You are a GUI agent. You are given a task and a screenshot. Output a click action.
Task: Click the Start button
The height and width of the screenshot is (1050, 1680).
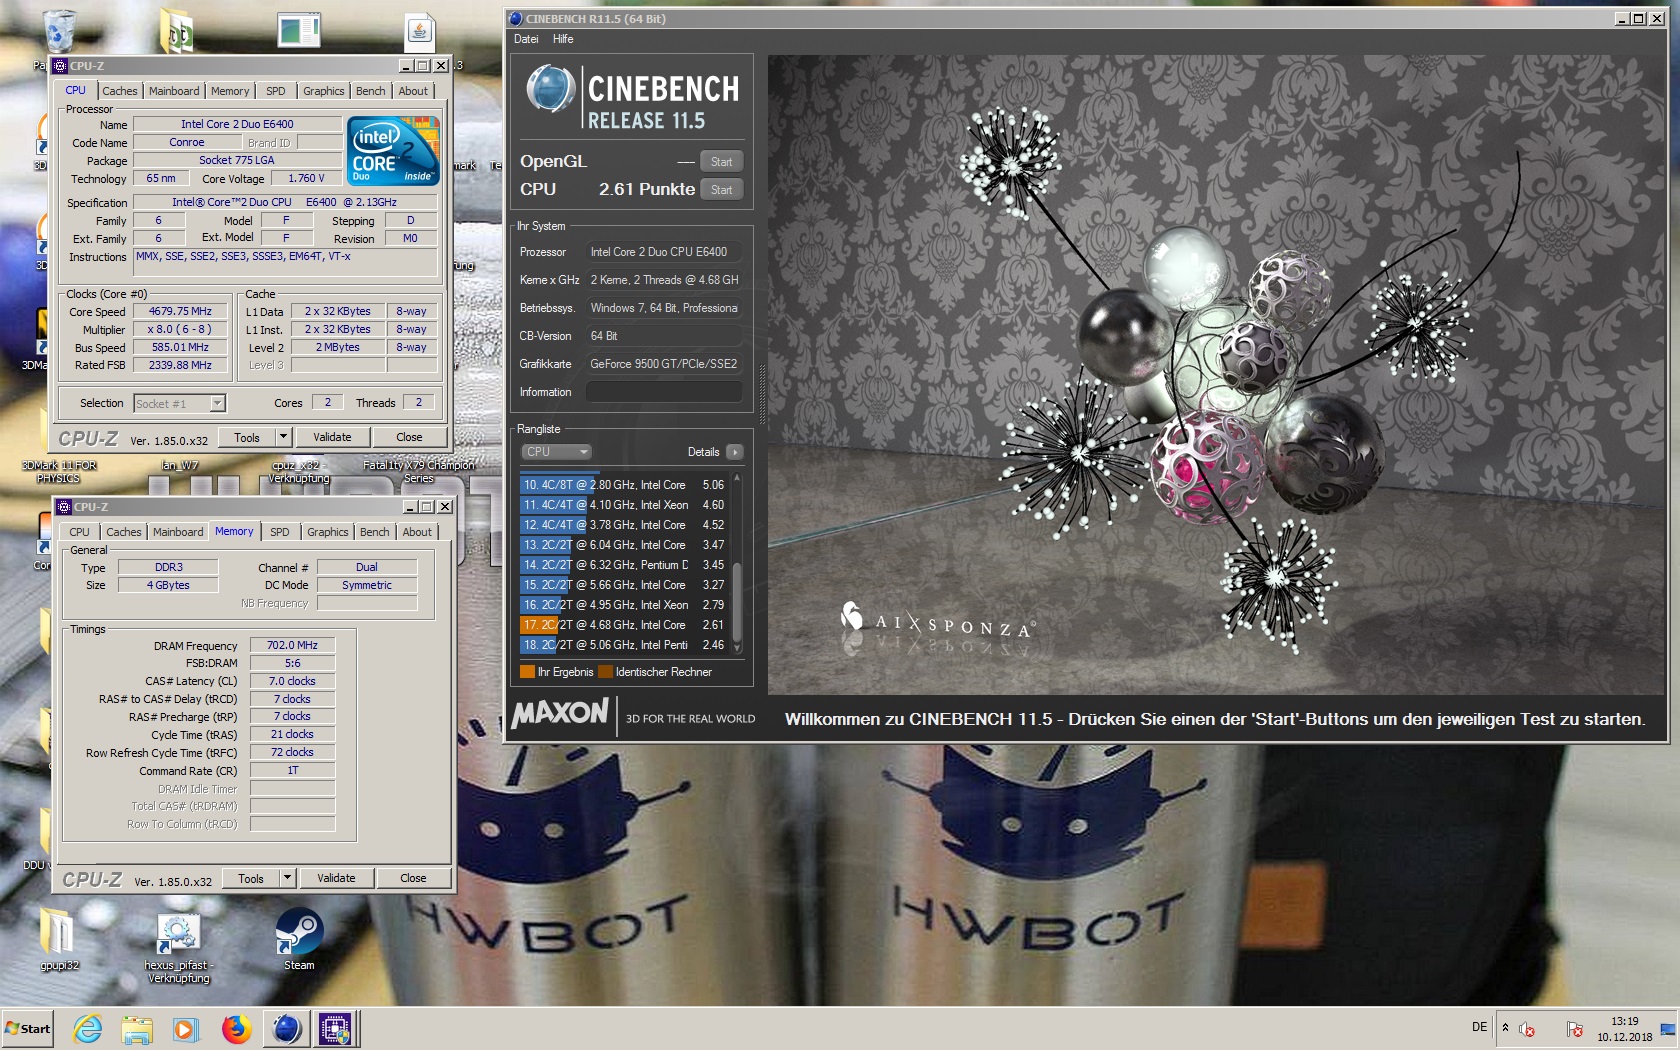click(29, 1028)
